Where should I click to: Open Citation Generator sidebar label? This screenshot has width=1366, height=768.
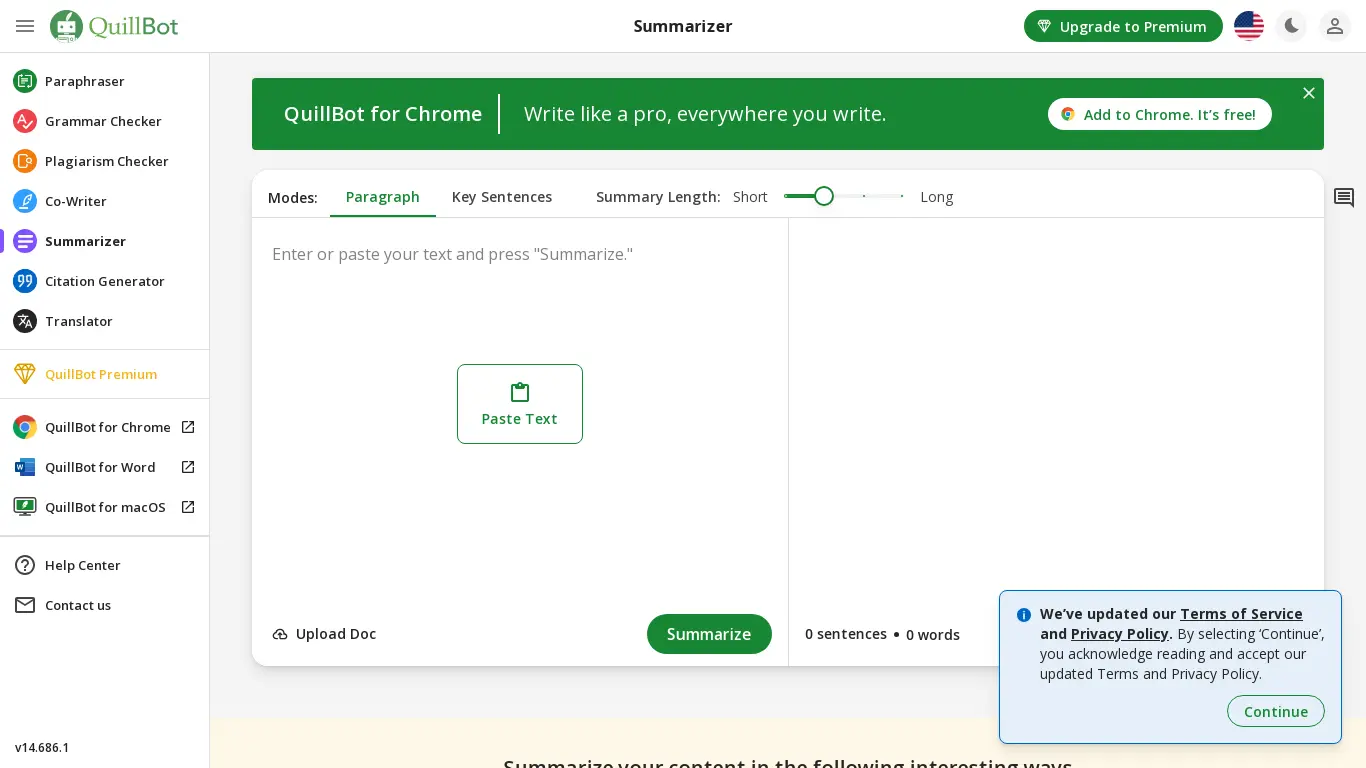[x=105, y=281]
